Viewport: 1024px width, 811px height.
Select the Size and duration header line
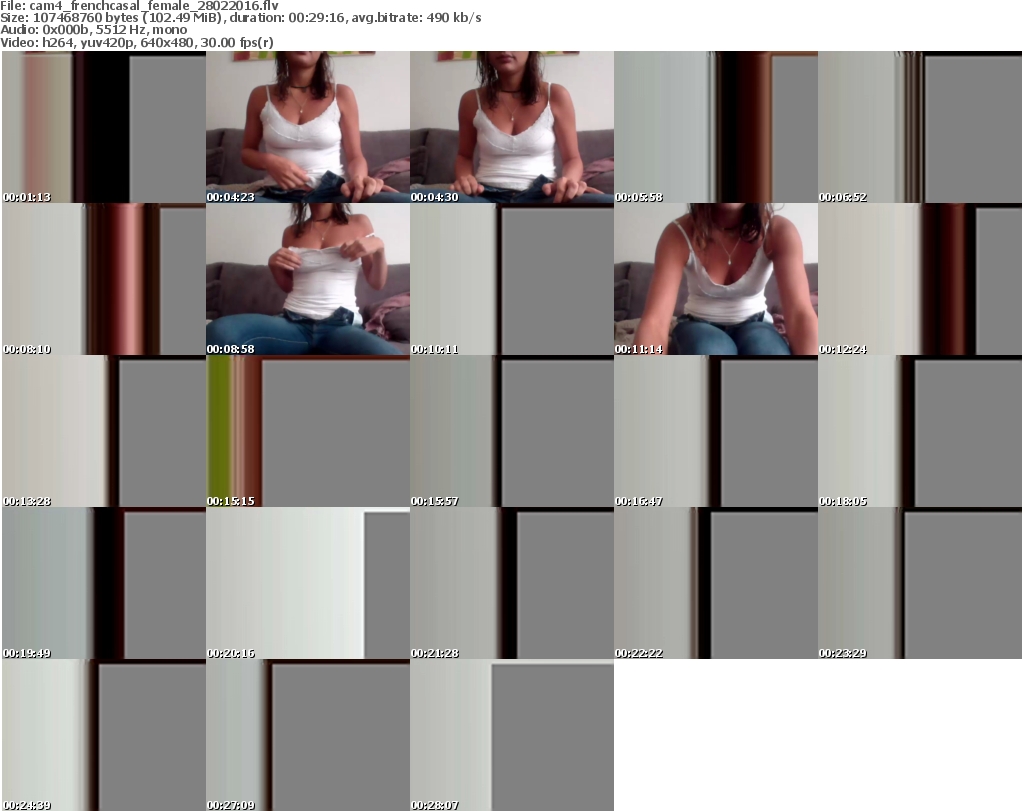point(241,18)
